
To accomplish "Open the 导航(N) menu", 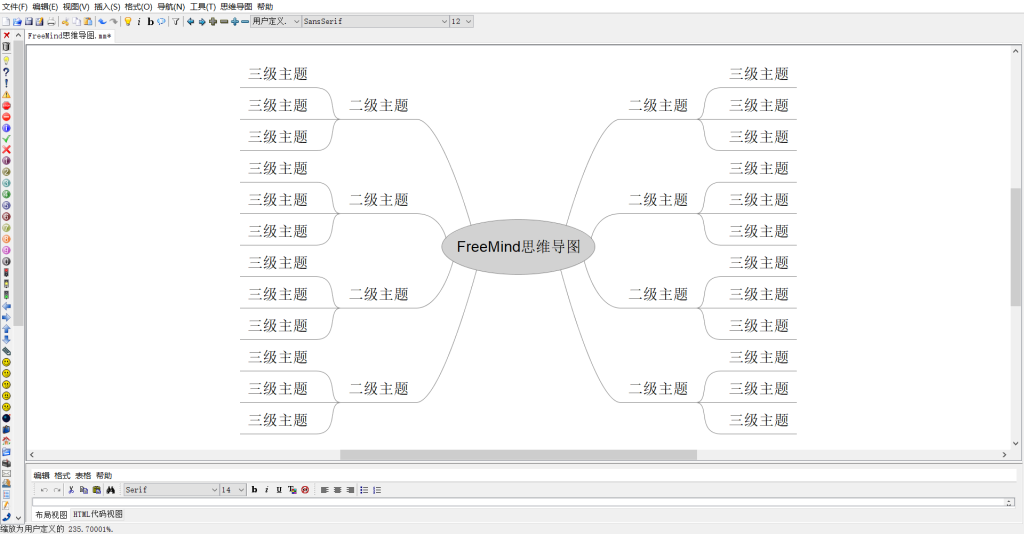I will tap(171, 7).
